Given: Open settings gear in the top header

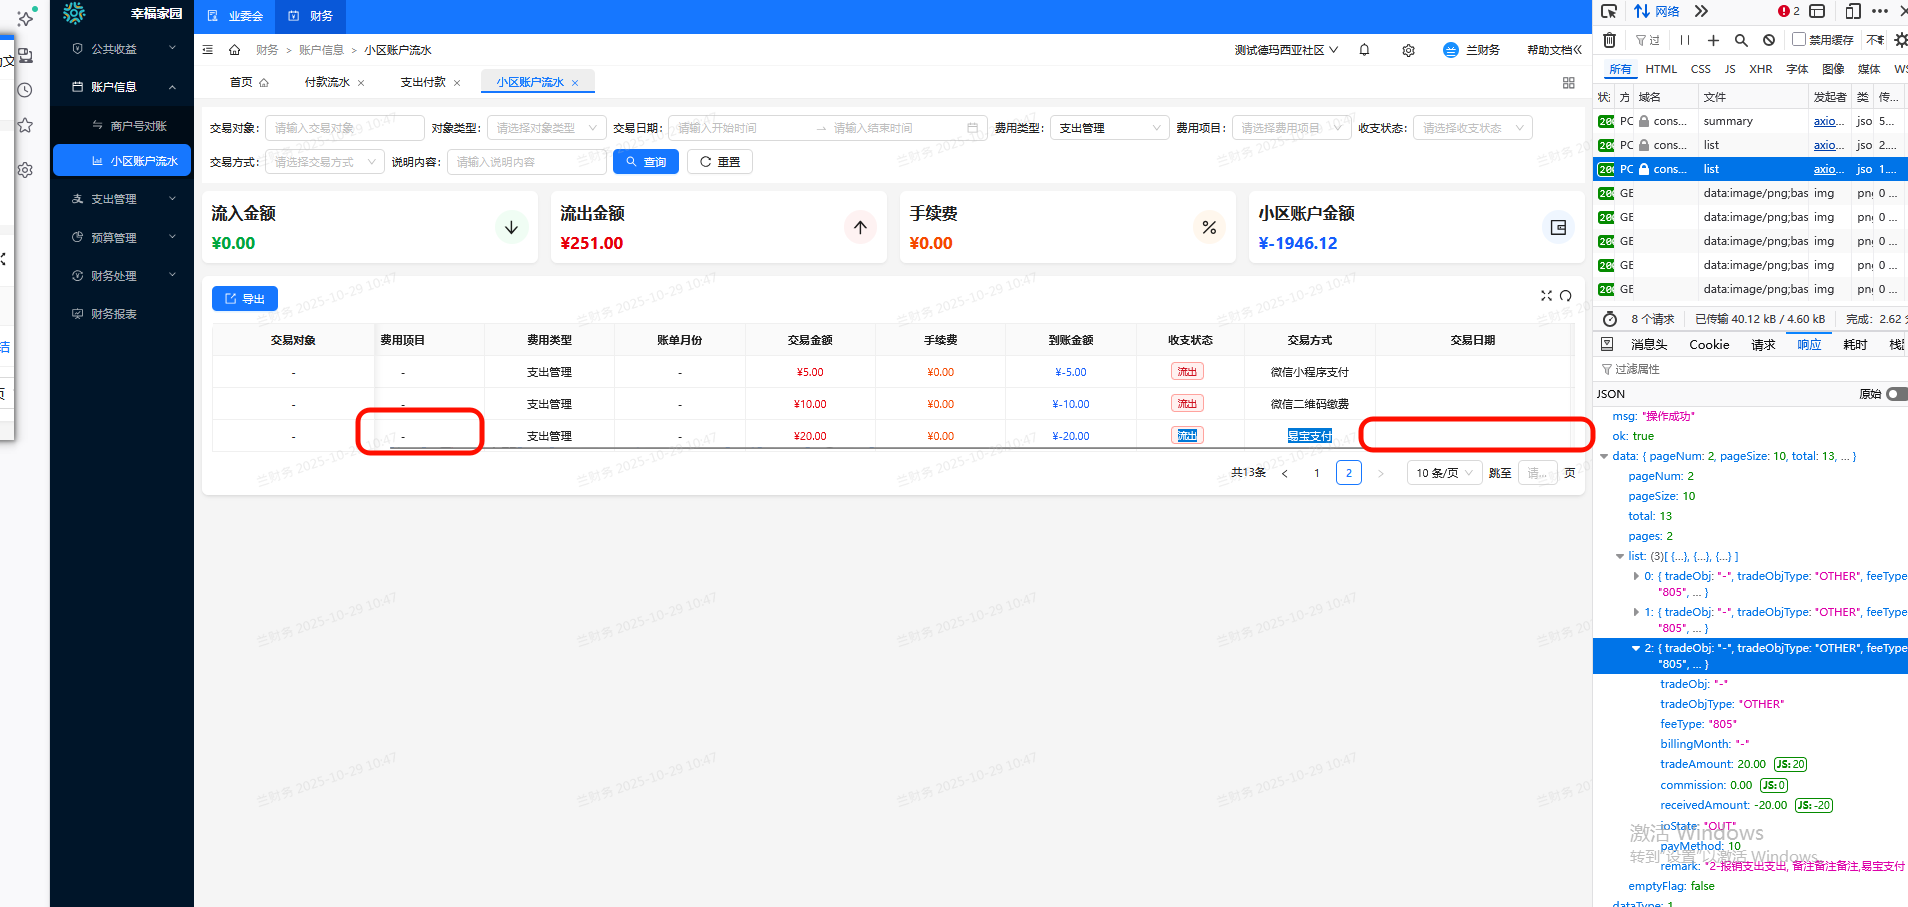Looking at the screenshot, I should [x=1408, y=50].
